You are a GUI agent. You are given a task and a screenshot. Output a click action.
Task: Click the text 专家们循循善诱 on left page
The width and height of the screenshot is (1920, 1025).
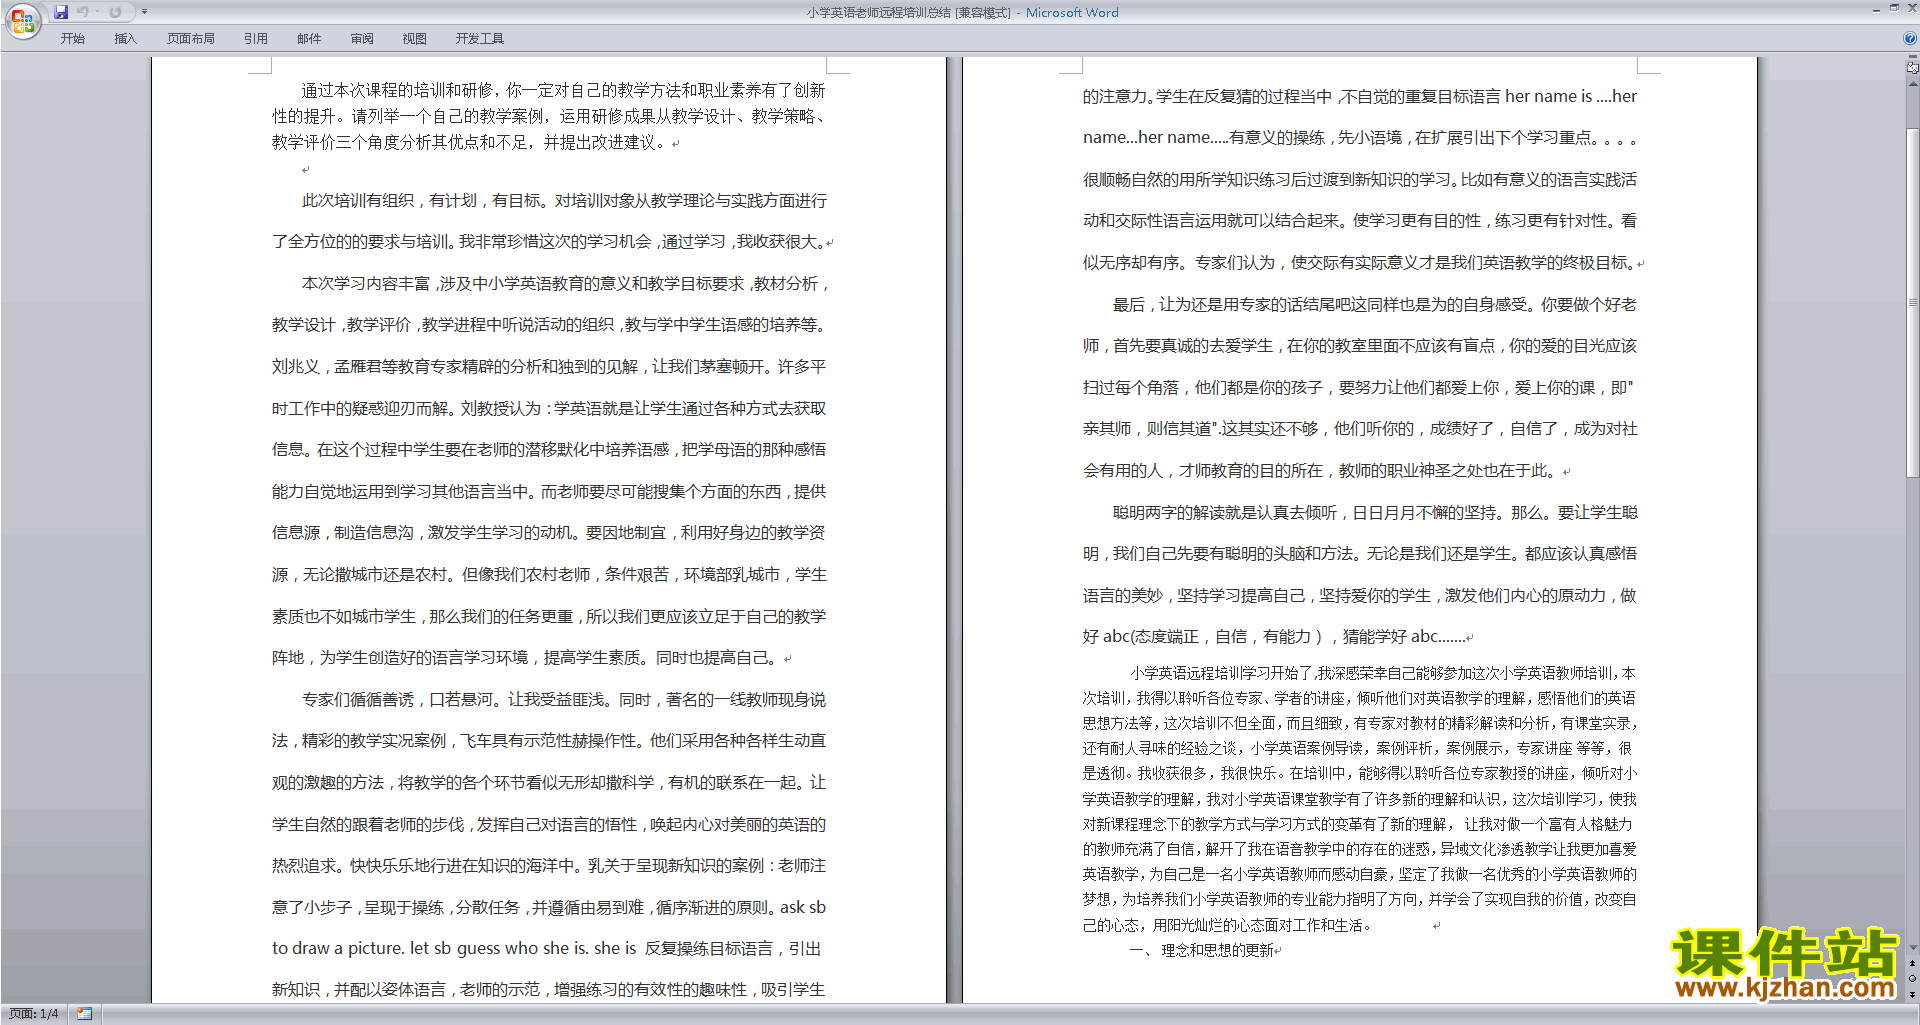357,700
